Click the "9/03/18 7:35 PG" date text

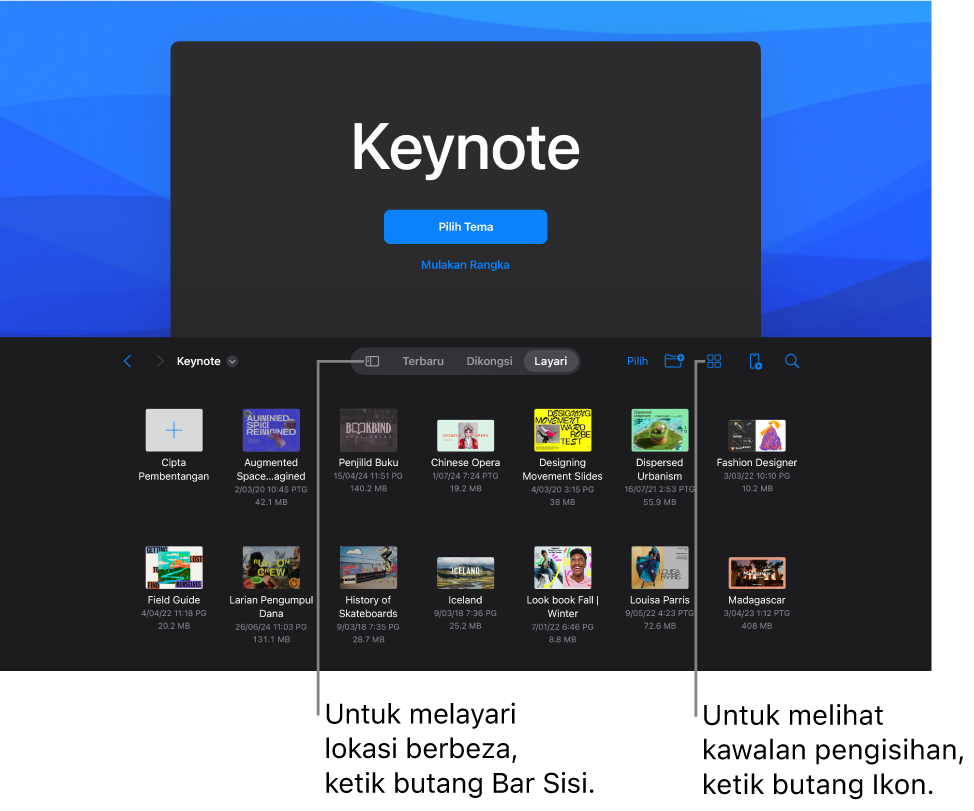(368, 627)
